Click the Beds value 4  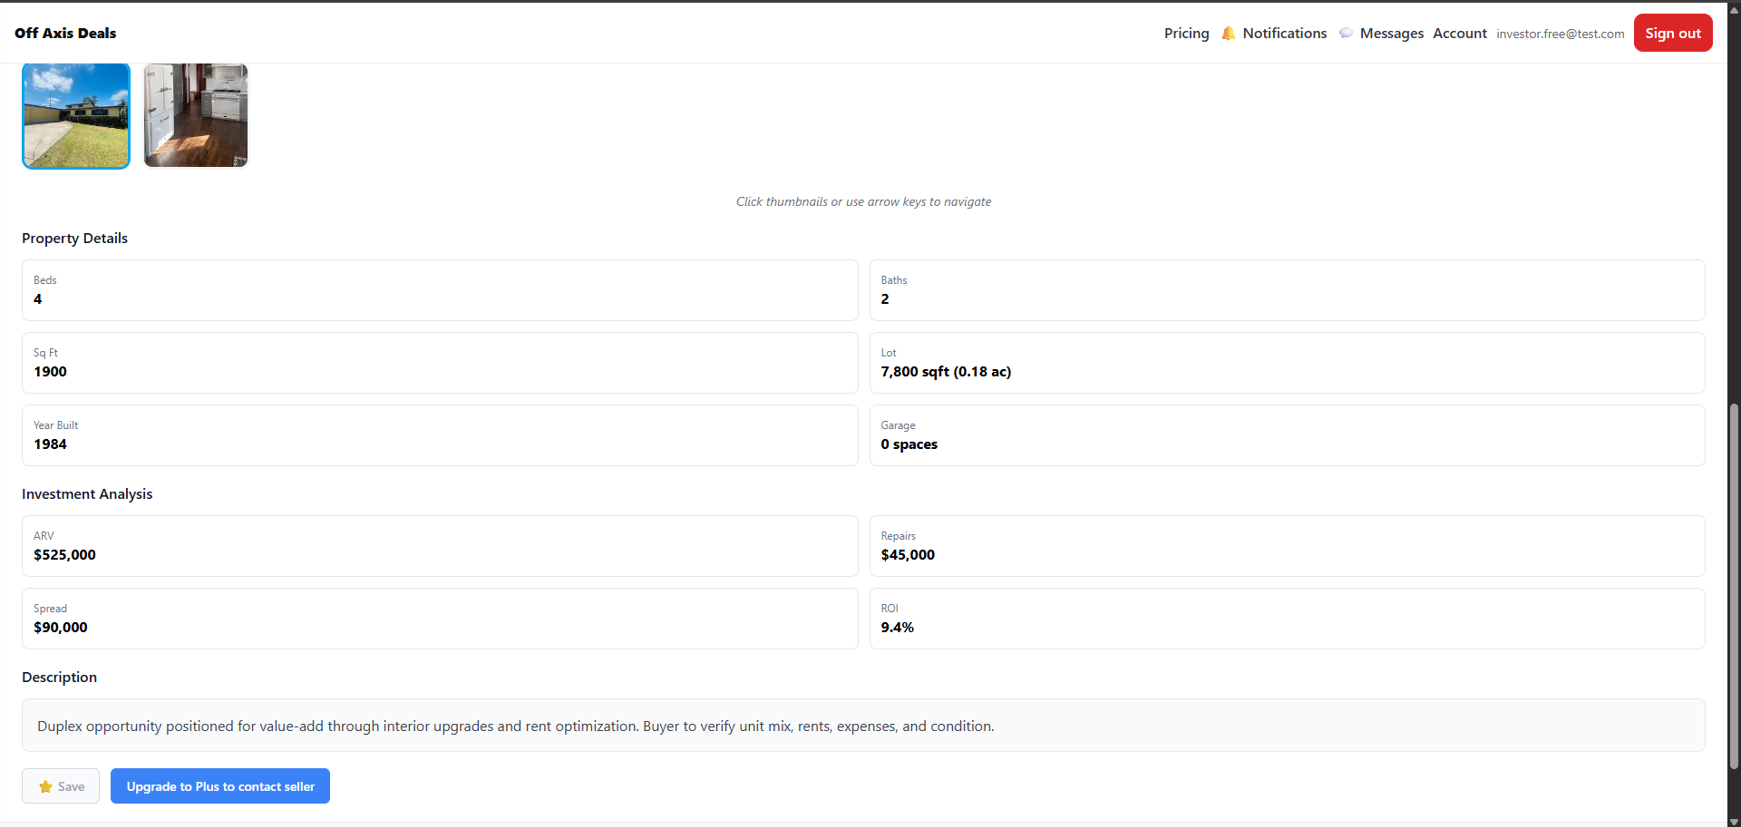pos(38,299)
